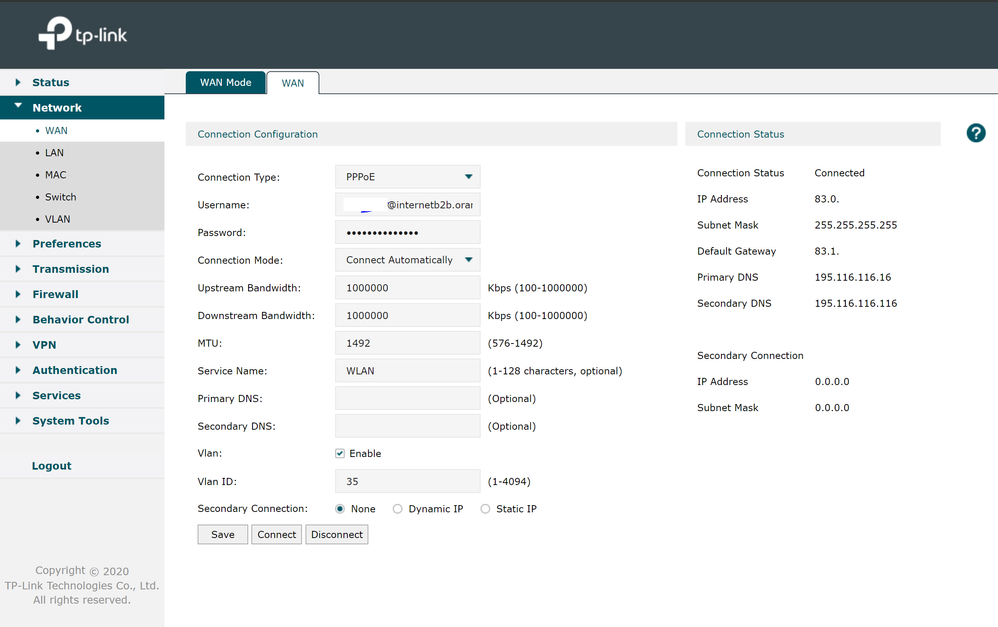Switch to the WAN Mode tab
This screenshot has height=627, width=998.
click(x=225, y=82)
